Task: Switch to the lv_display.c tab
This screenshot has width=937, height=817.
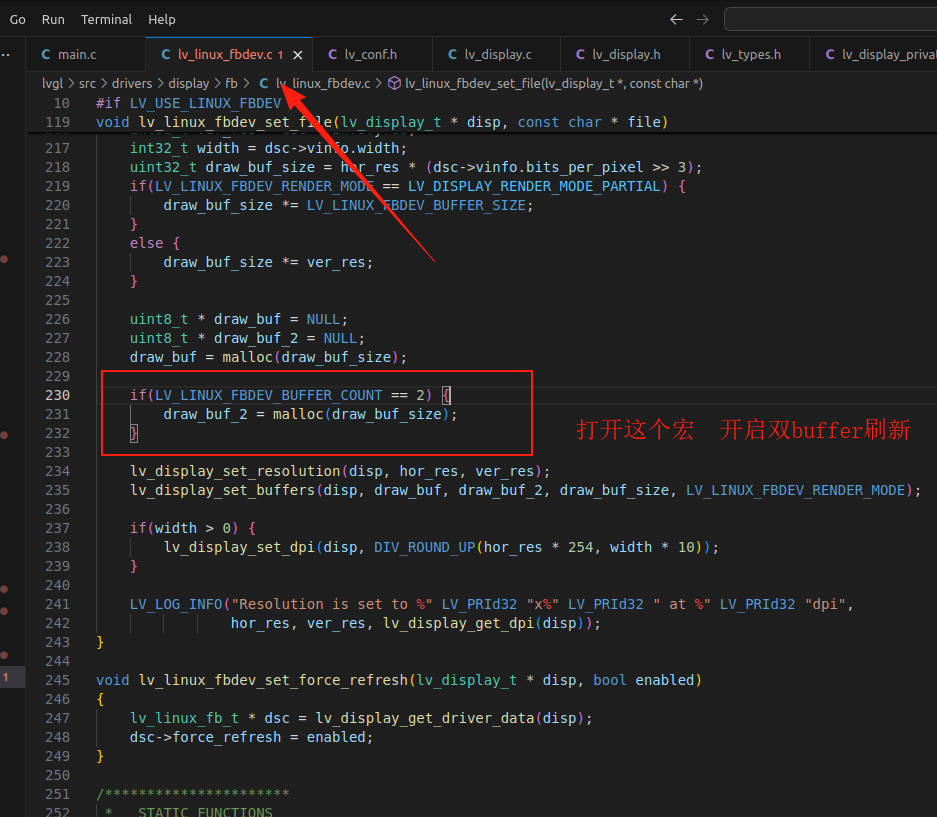Action: (497, 54)
